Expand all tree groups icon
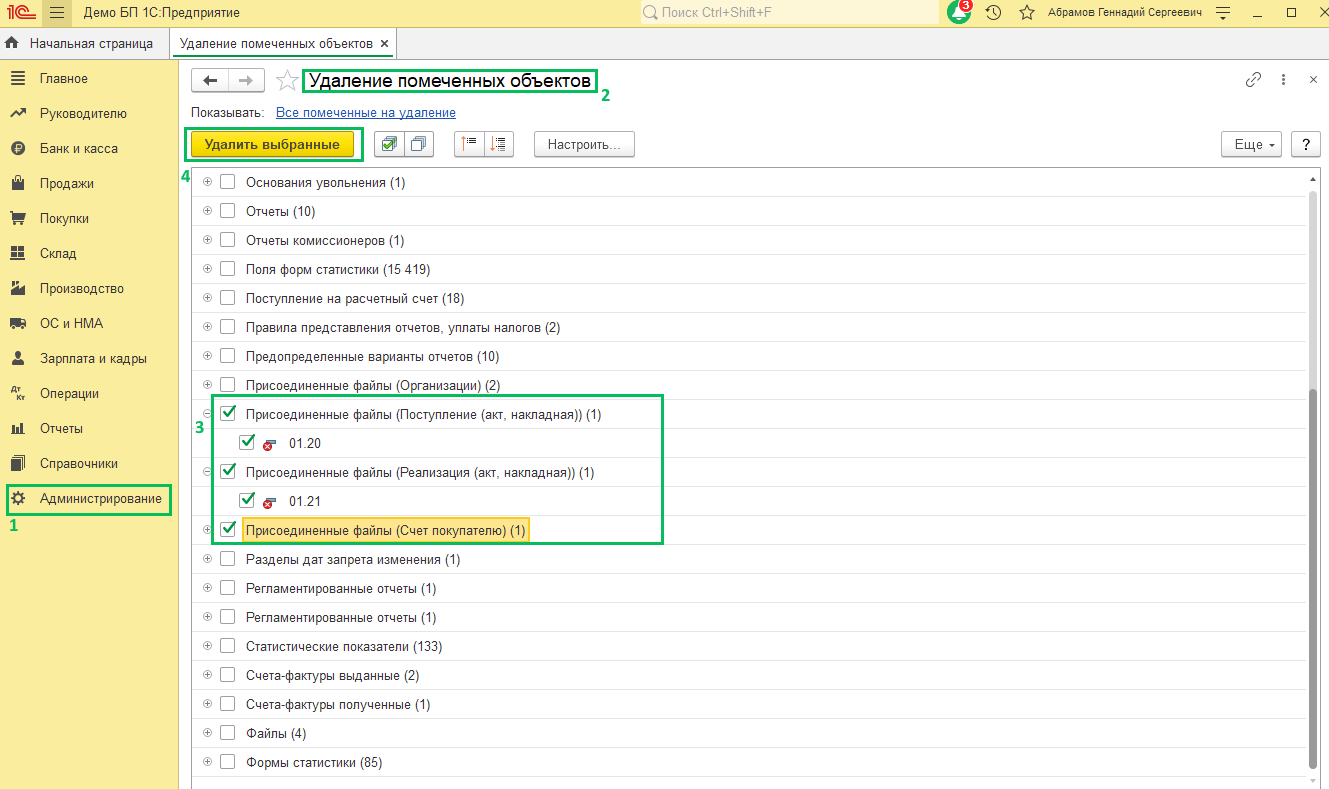Screen dimensions: 1329x789 498,144
